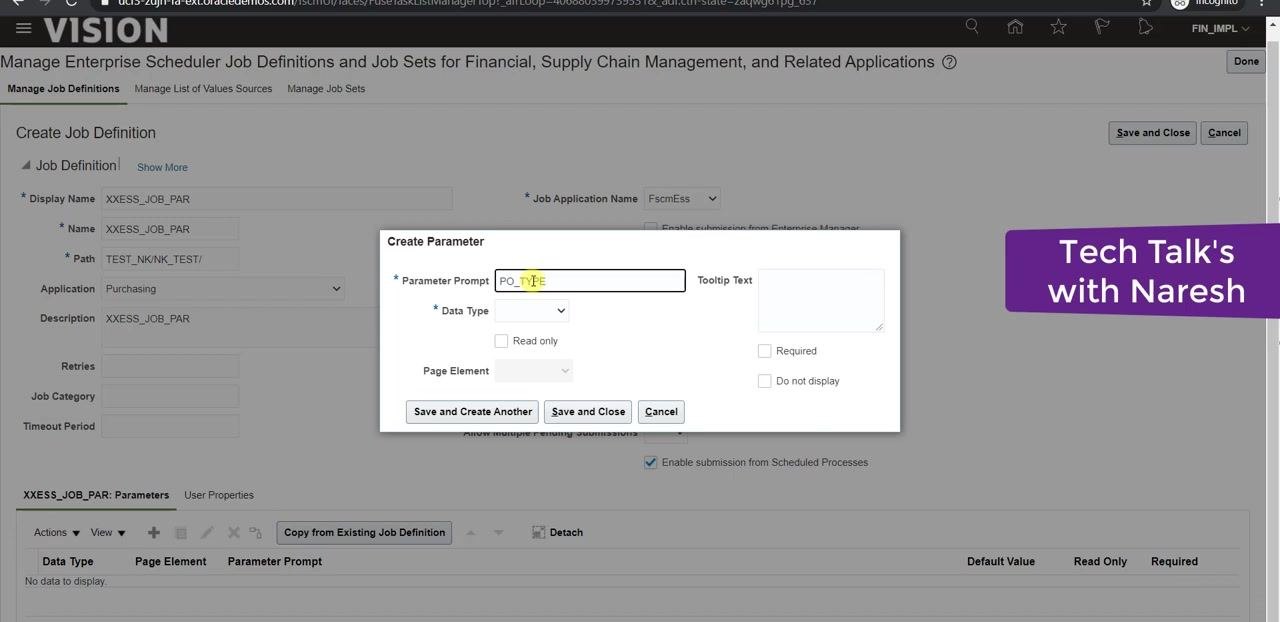This screenshot has height=622, width=1280.
Task: Click the Show More link
Action: click(x=162, y=167)
